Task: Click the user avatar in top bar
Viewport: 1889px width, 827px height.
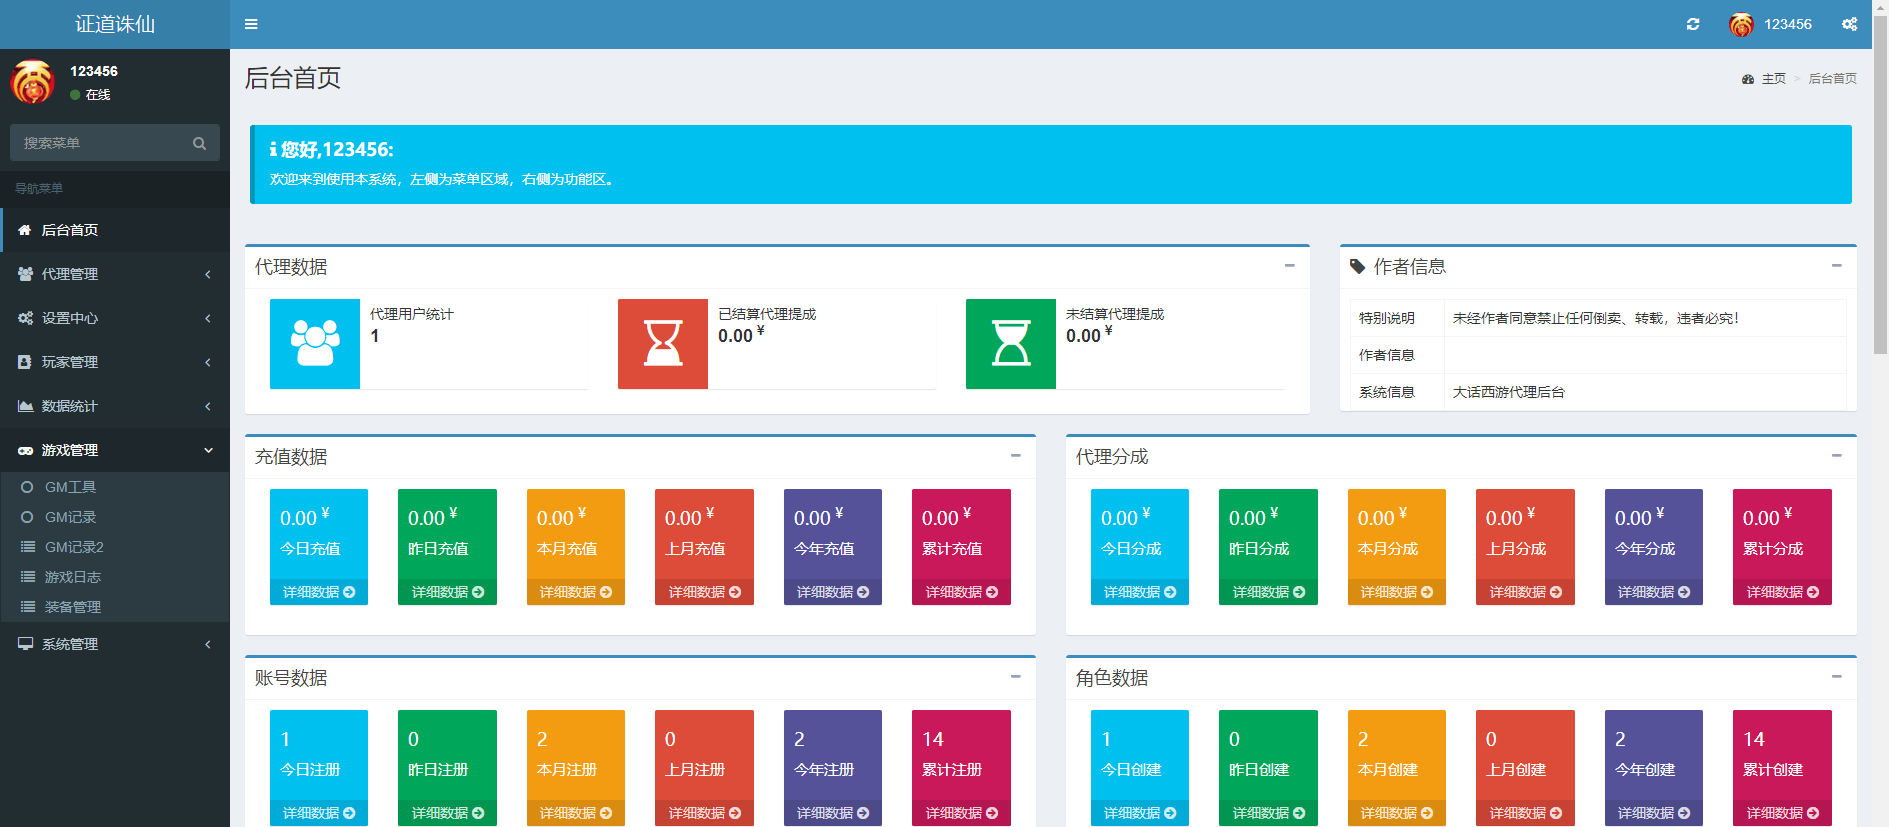Action: point(1741,24)
